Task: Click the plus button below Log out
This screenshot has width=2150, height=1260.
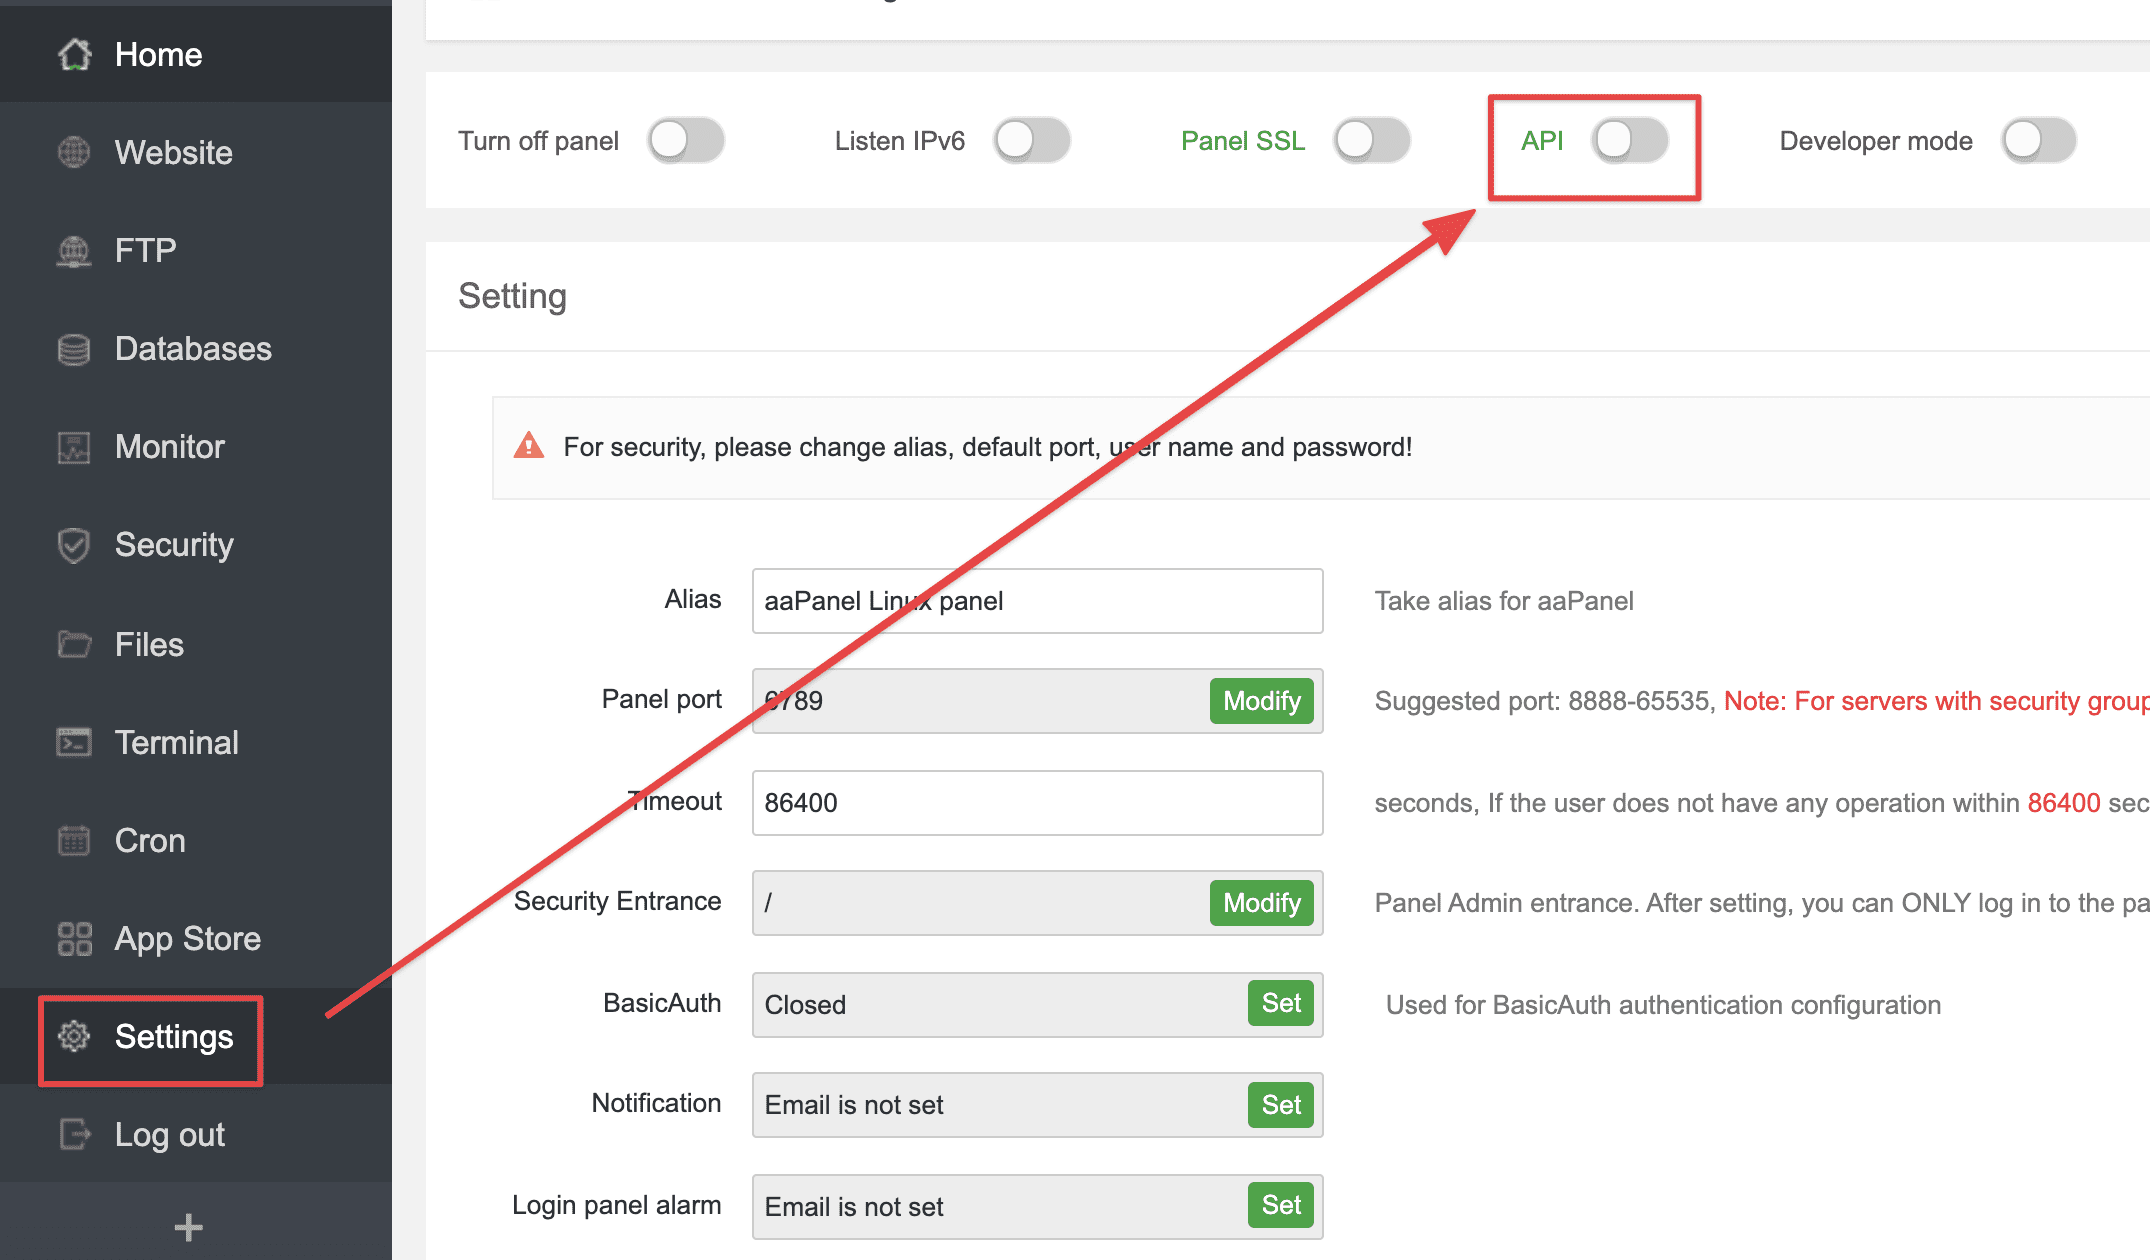Action: tap(187, 1227)
